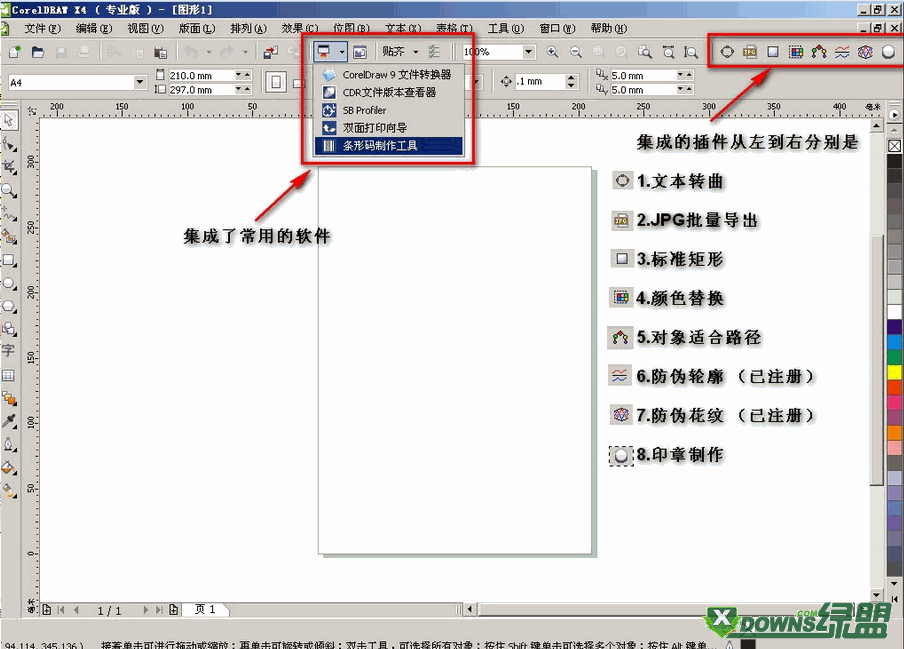This screenshot has height=649, width=904.
Task: Open the application launcher icon
Action: [324, 52]
